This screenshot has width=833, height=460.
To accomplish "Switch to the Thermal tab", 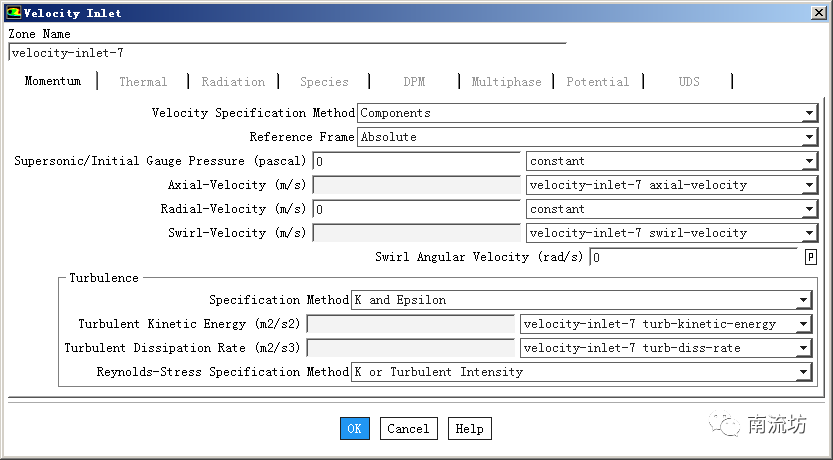I will point(143,82).
